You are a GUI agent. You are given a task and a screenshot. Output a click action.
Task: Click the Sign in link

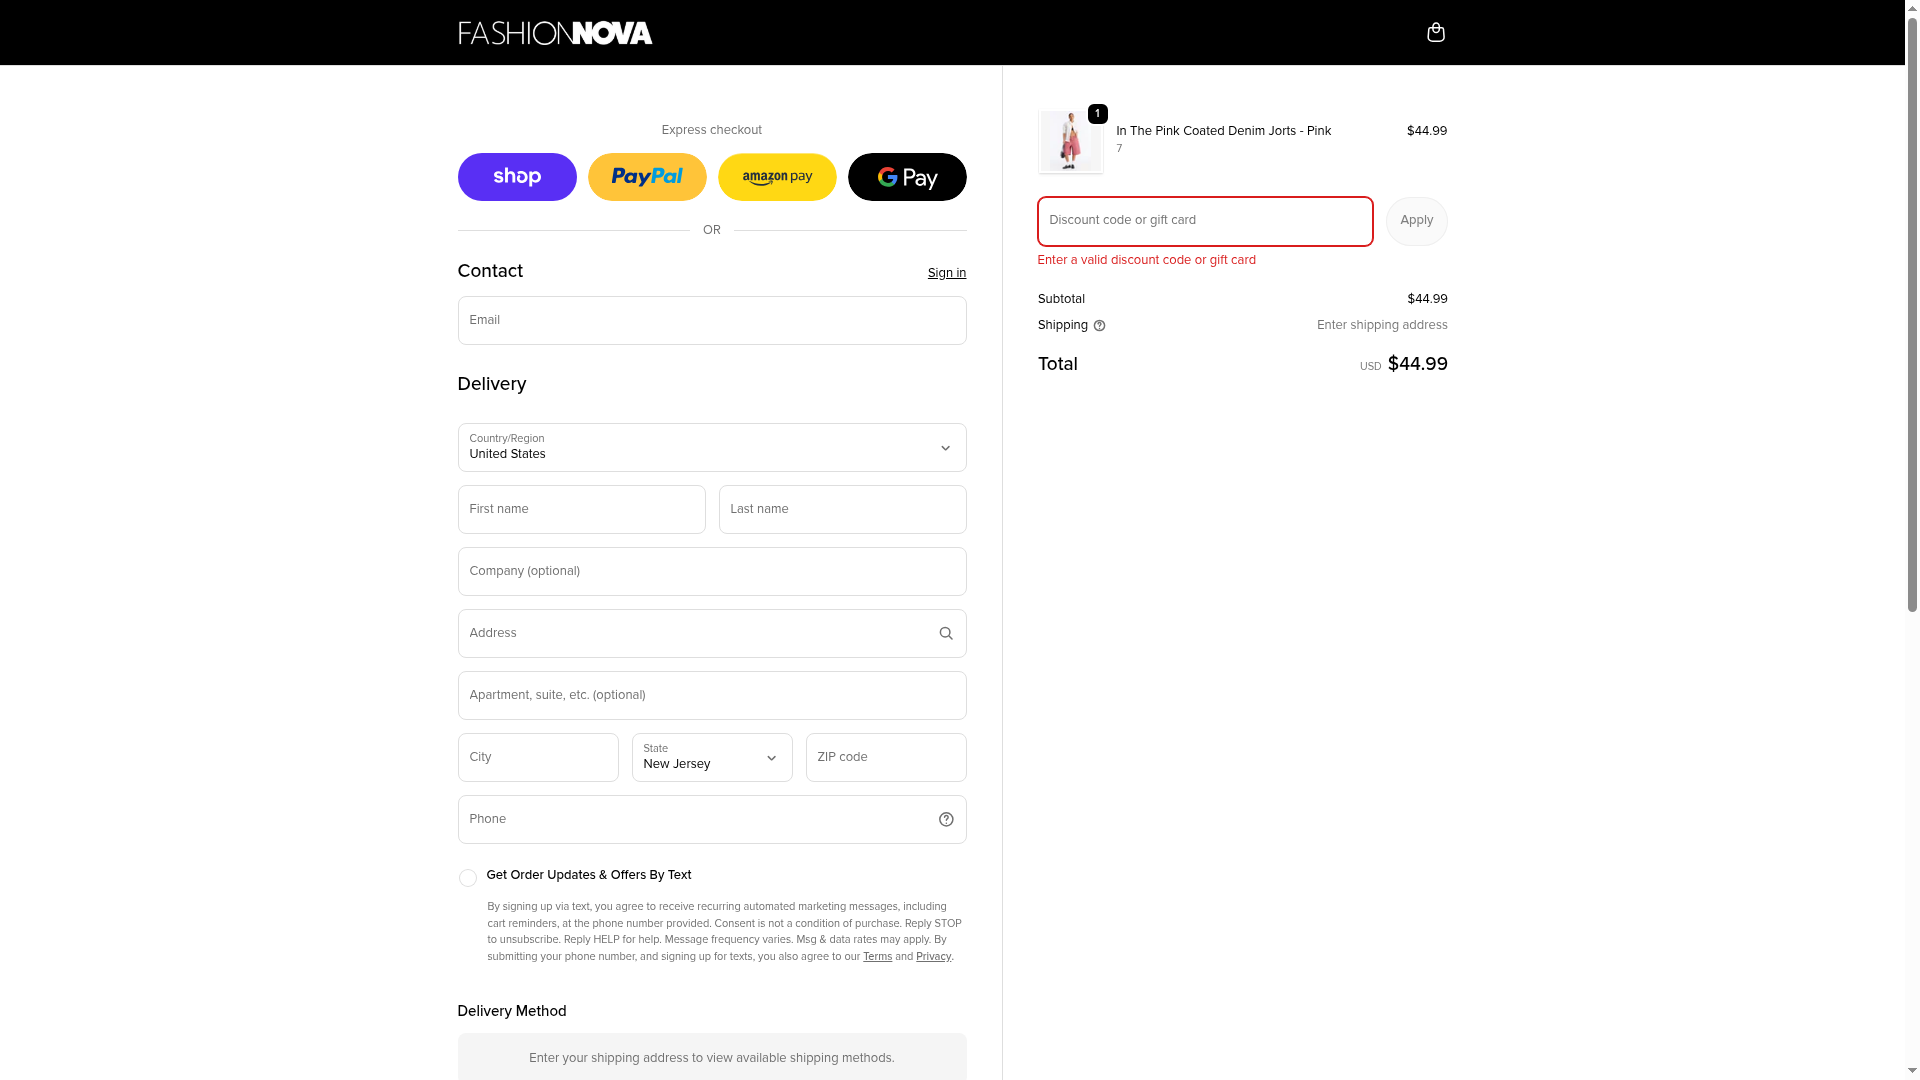[x=946, y=273]
